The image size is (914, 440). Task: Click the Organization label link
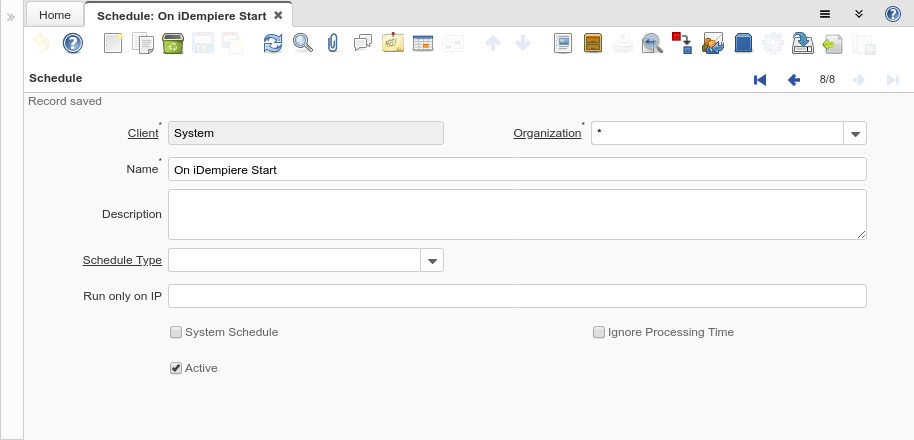coord(547,133)
